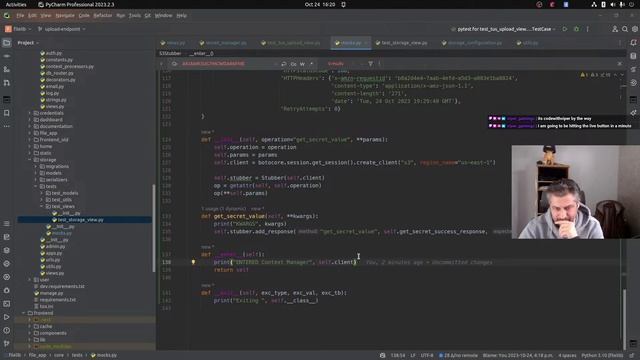
Task: Collapse the storage folder
Action: (30, 160)
